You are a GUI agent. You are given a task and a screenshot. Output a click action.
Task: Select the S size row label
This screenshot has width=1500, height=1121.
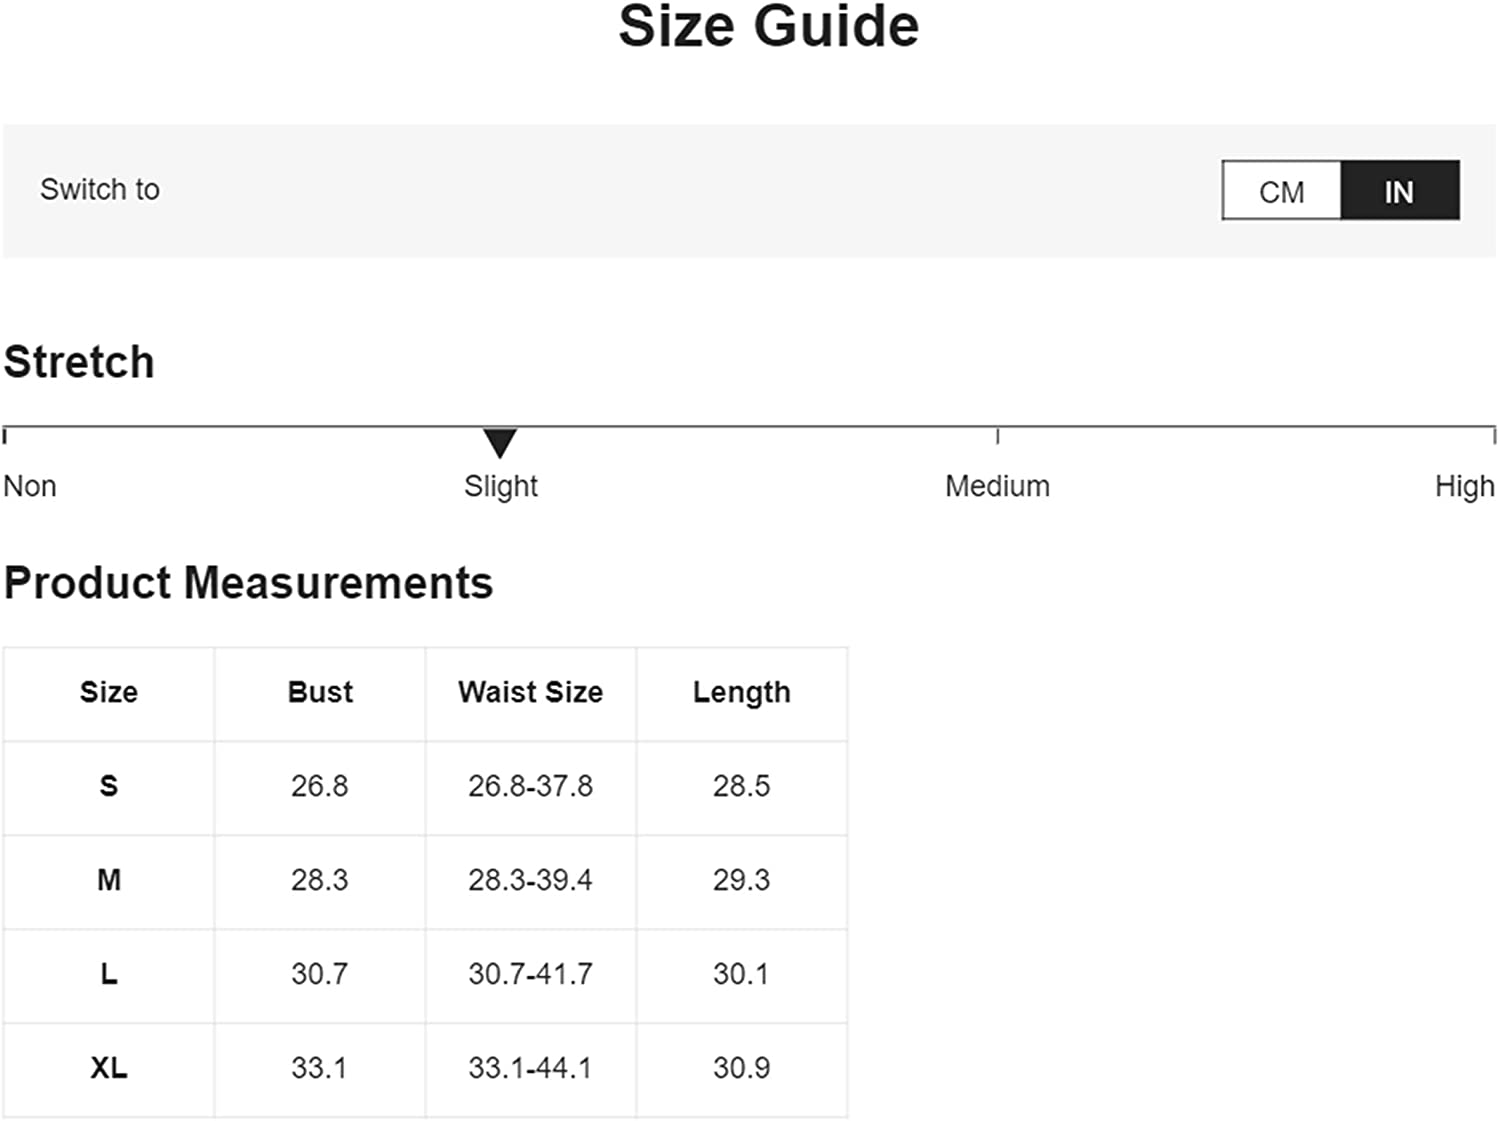point(109,786)
